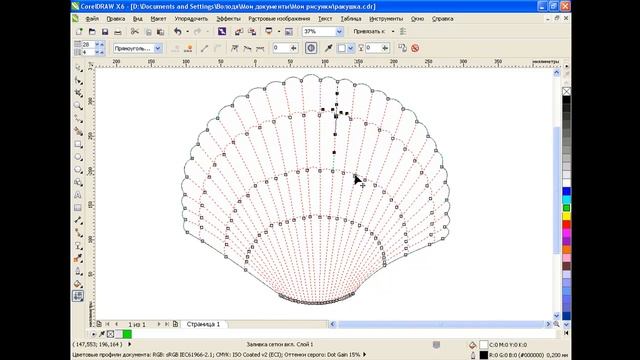The width and height of the screenshot is (640, 360).
Task: Click the Print icon
Action: click(118, 31)
